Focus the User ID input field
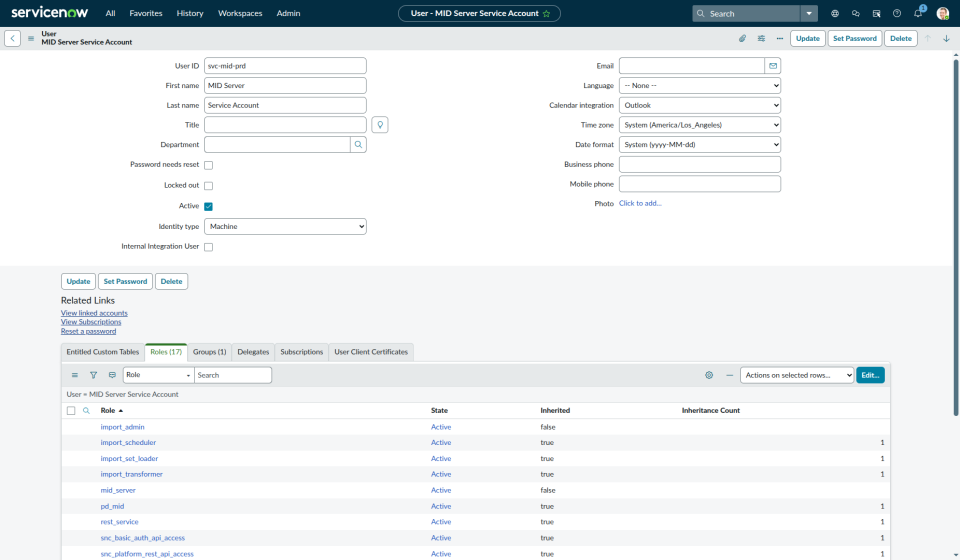Viewport: 960px width, 560px height. [285, 65]
